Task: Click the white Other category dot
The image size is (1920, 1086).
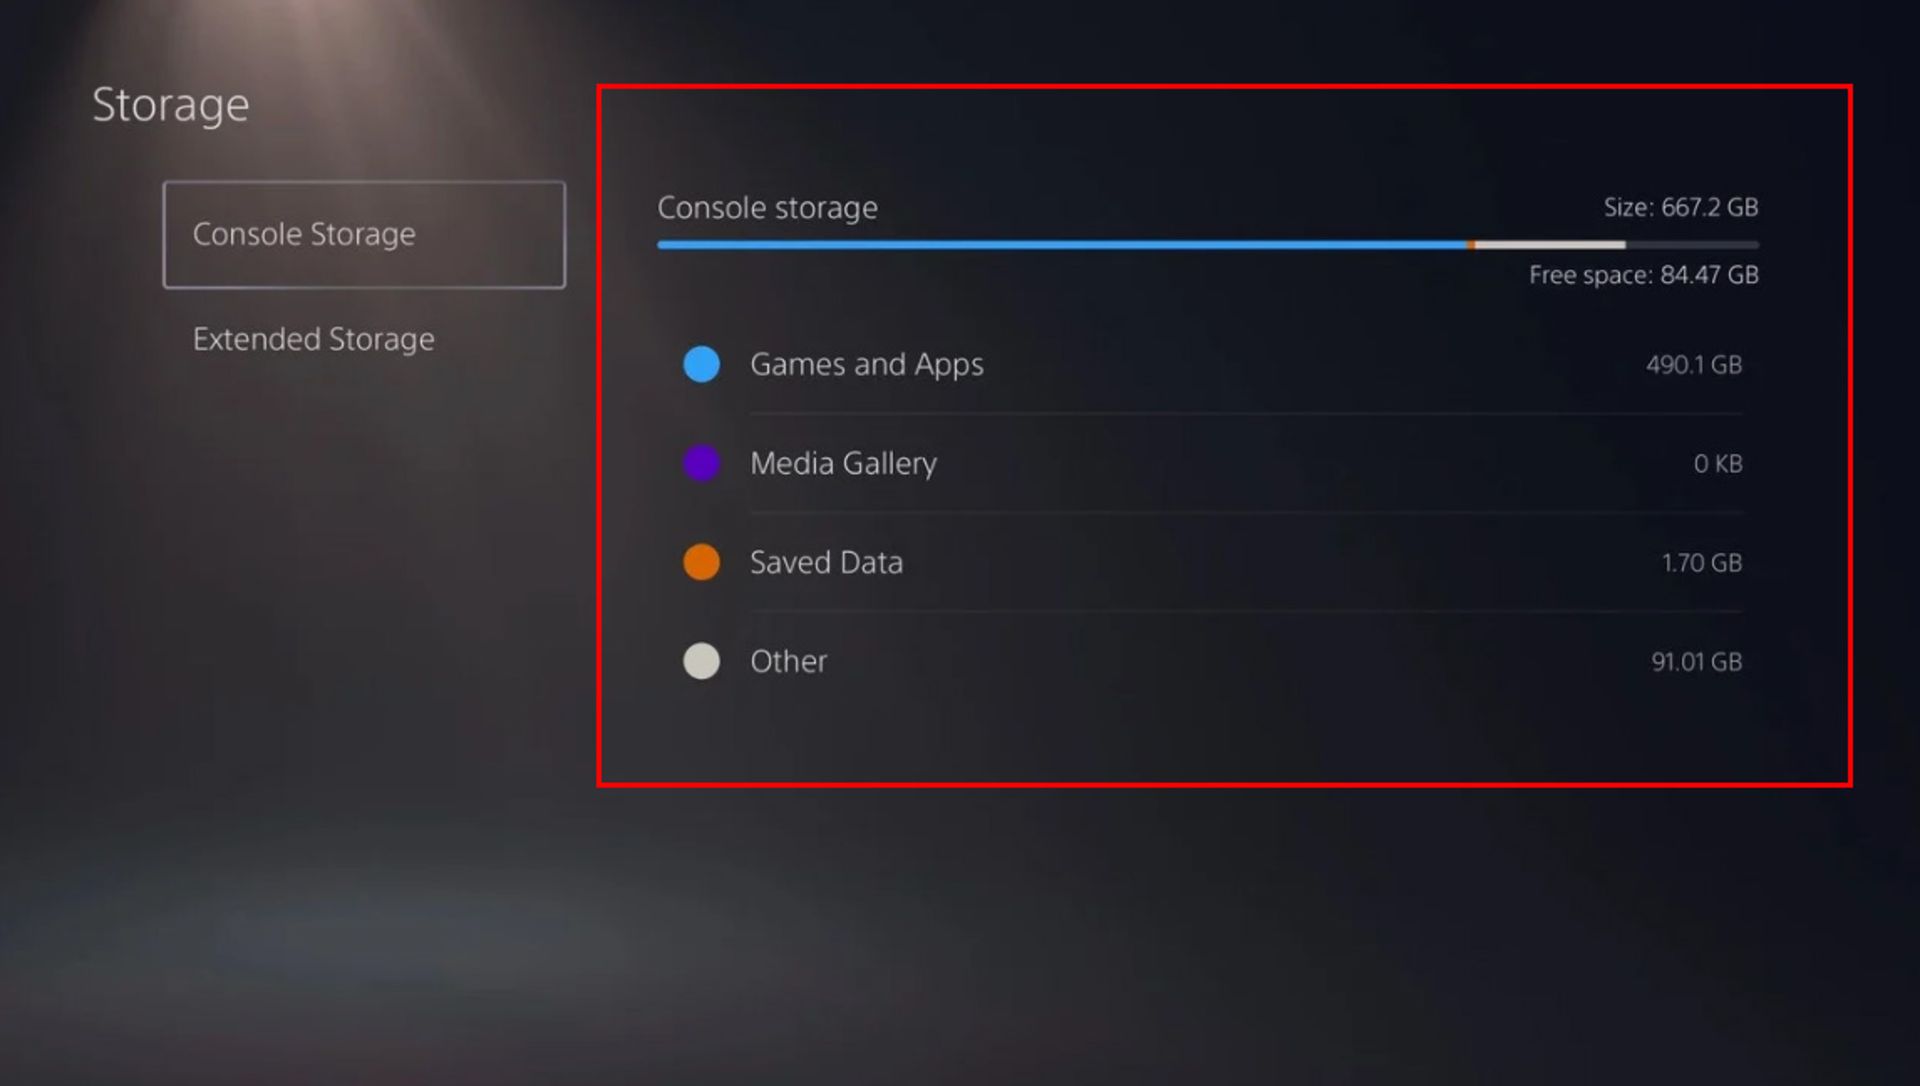Action: click(x=701, y=661)
